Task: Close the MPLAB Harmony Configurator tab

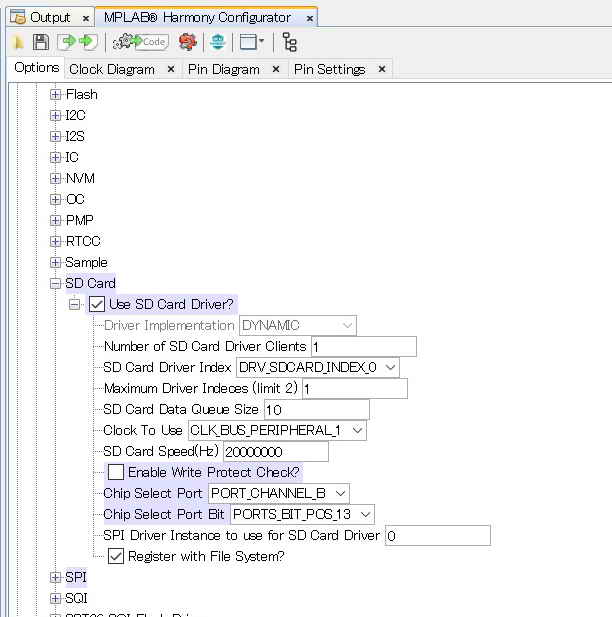Action: tap(310, 18)
